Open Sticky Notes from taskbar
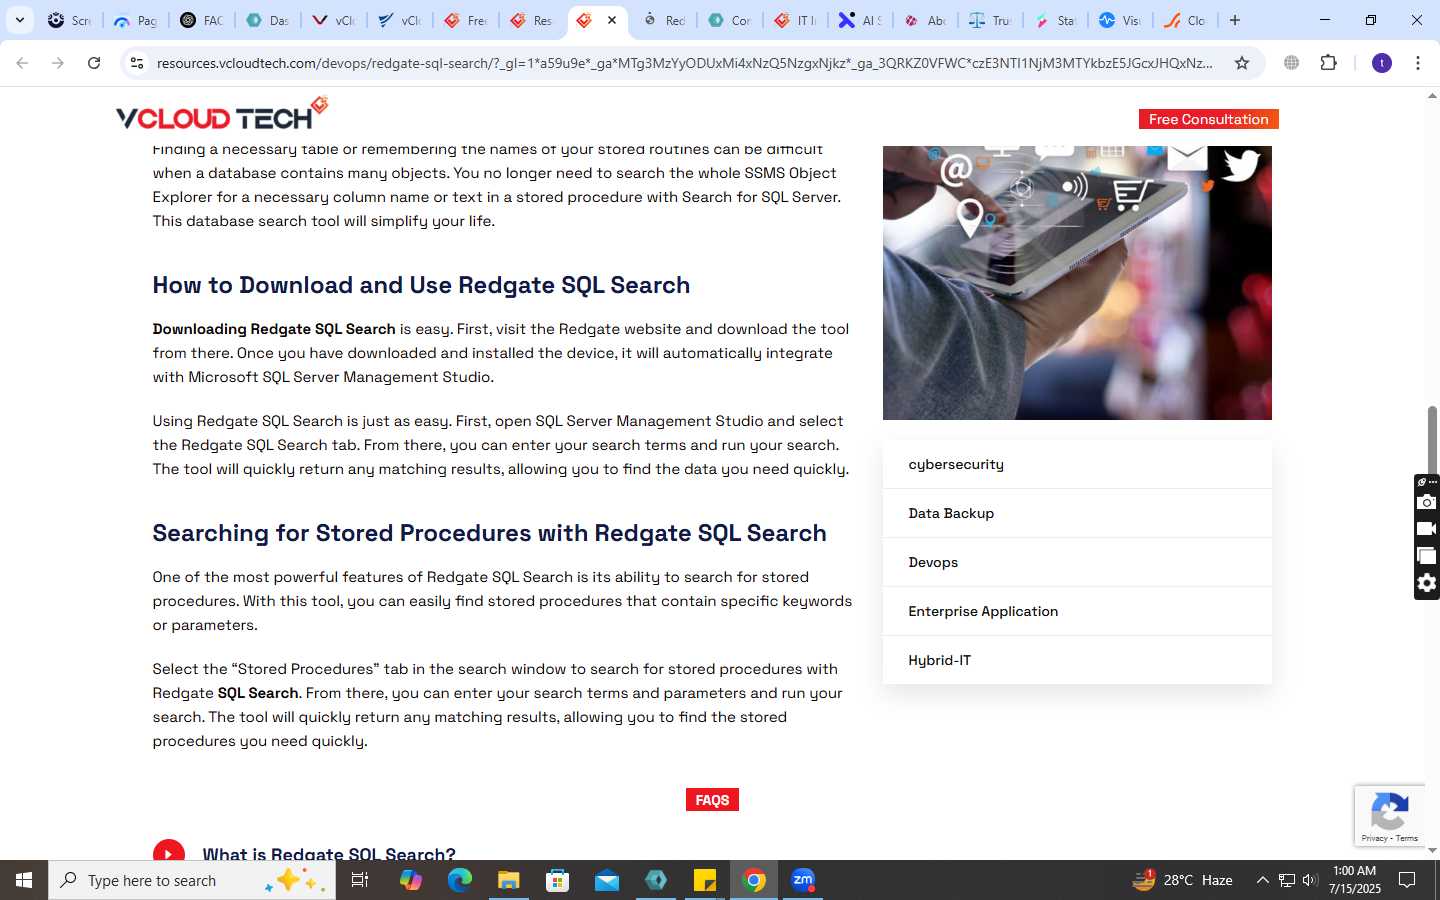Image resolution: width=1440 pixels, height=900 pixels. pyautogui.click(x=705, y=880)
